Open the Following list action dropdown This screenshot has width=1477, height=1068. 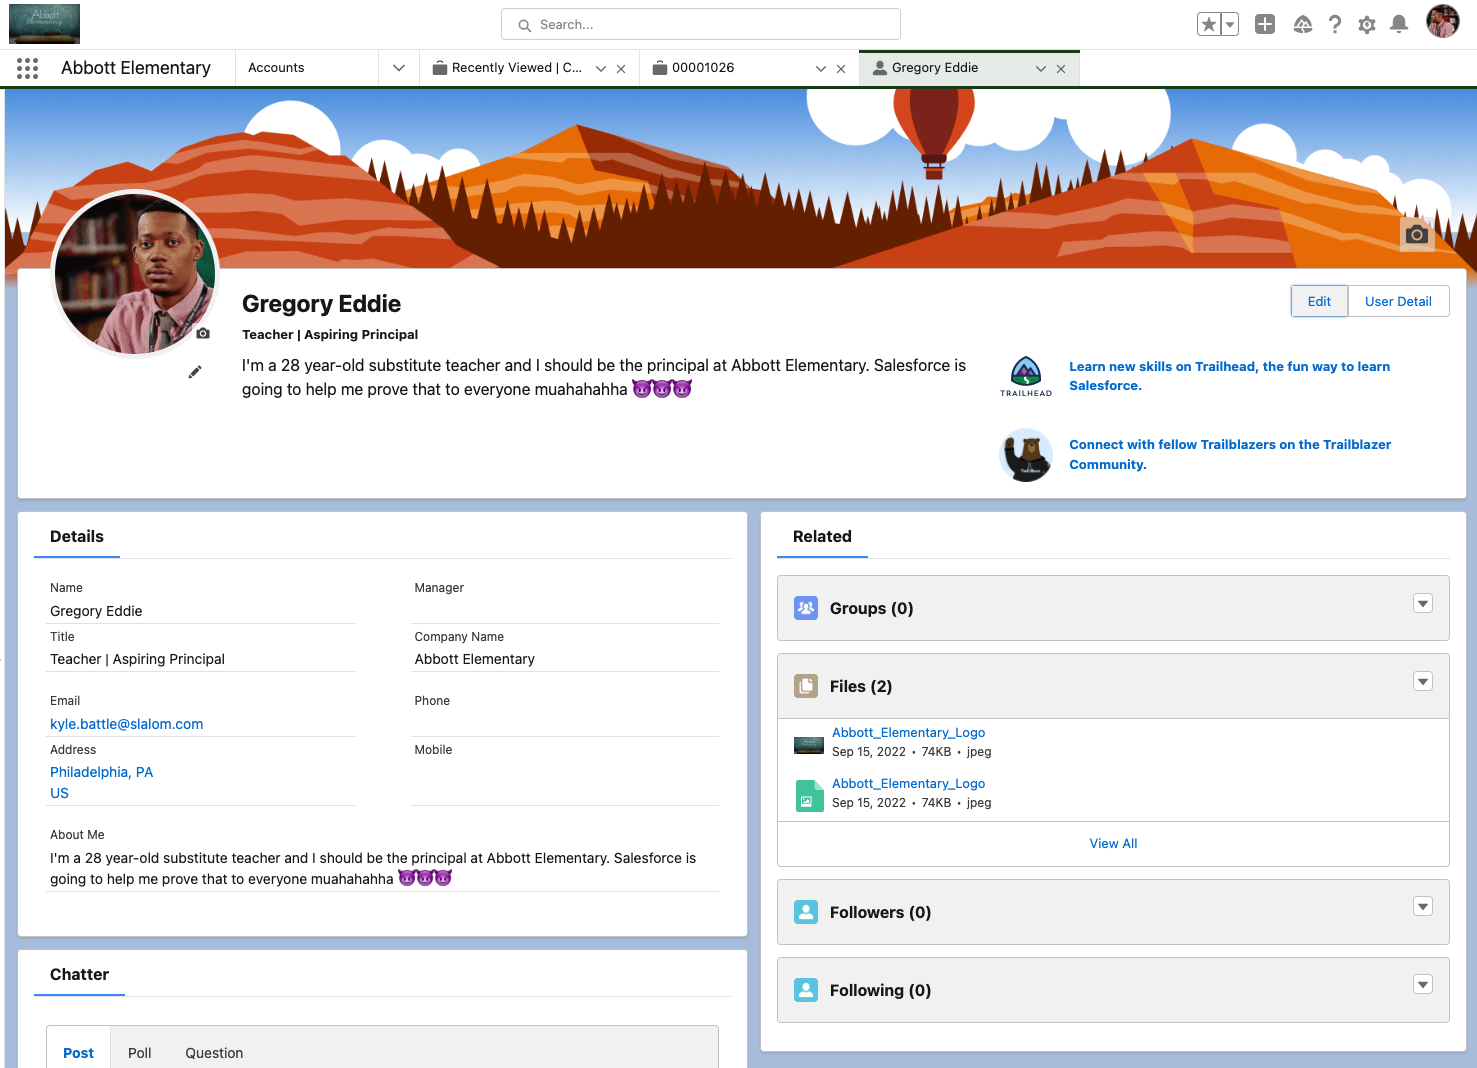pyautogui.click(x=1423, y=985)
